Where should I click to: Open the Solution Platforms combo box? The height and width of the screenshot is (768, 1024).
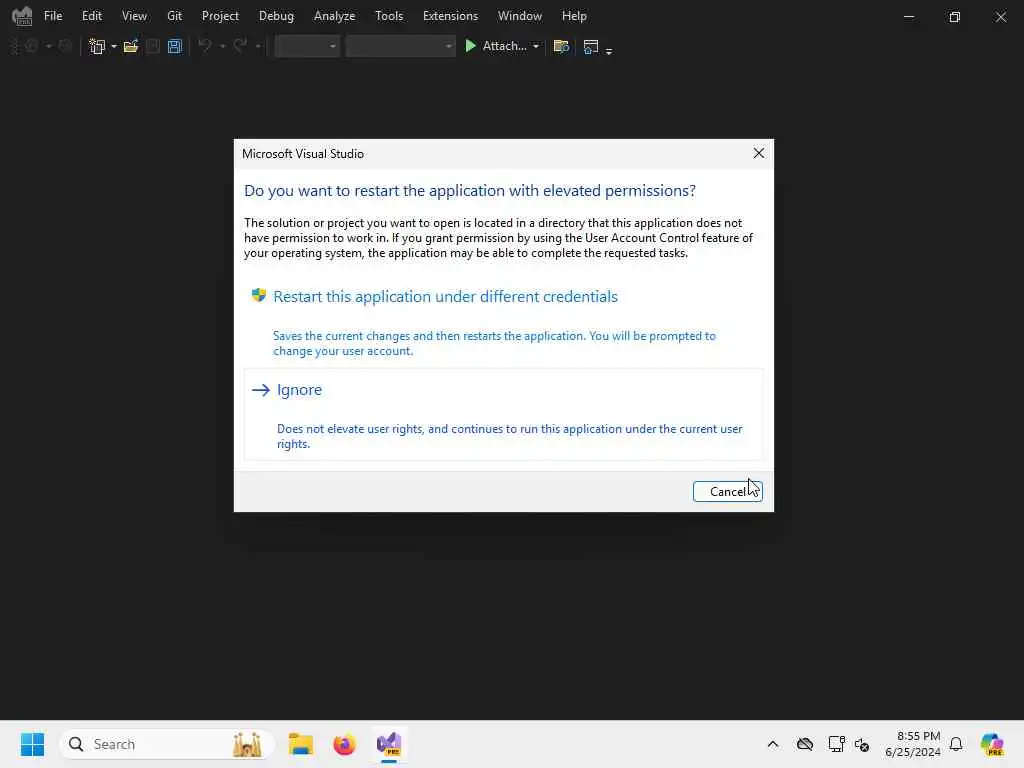pyautogui.click(x=400, y=46)
